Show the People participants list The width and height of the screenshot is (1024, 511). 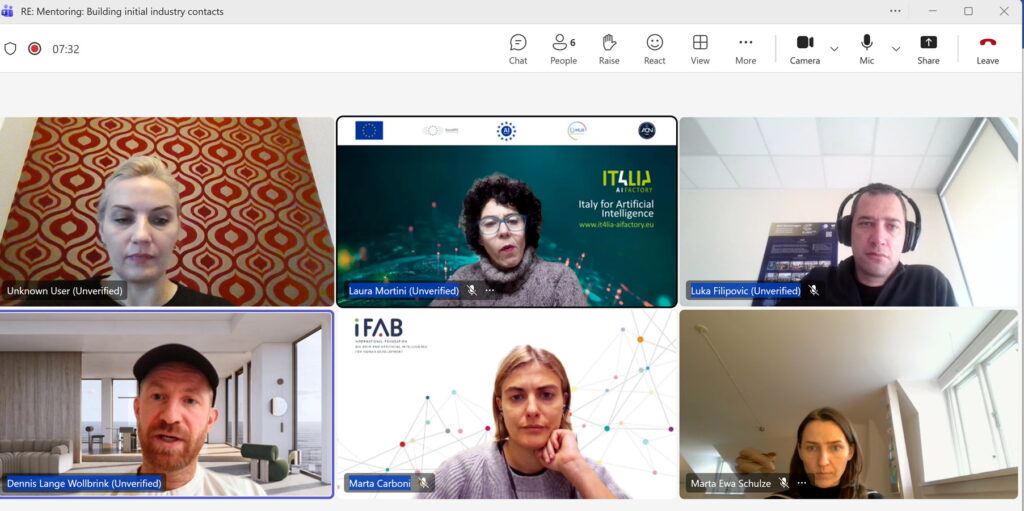coord(563,49)
